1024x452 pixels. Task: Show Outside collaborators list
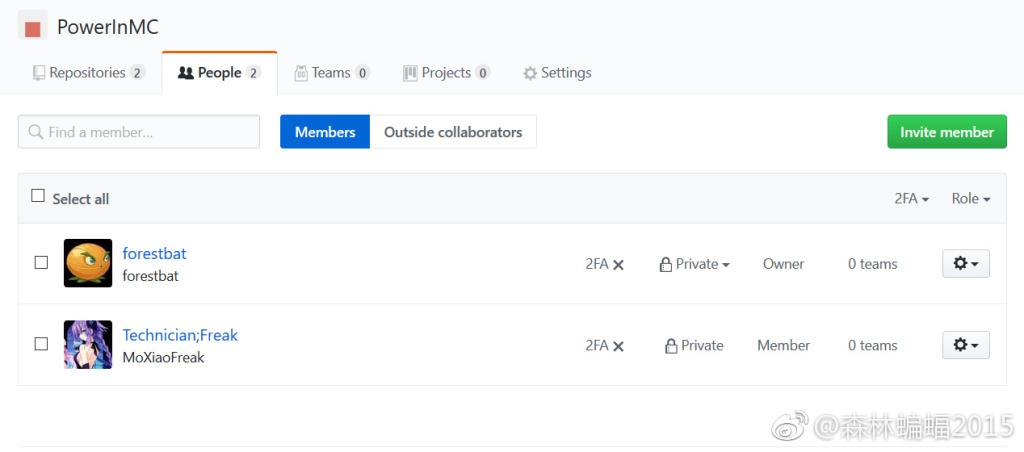tap(453, 132)
